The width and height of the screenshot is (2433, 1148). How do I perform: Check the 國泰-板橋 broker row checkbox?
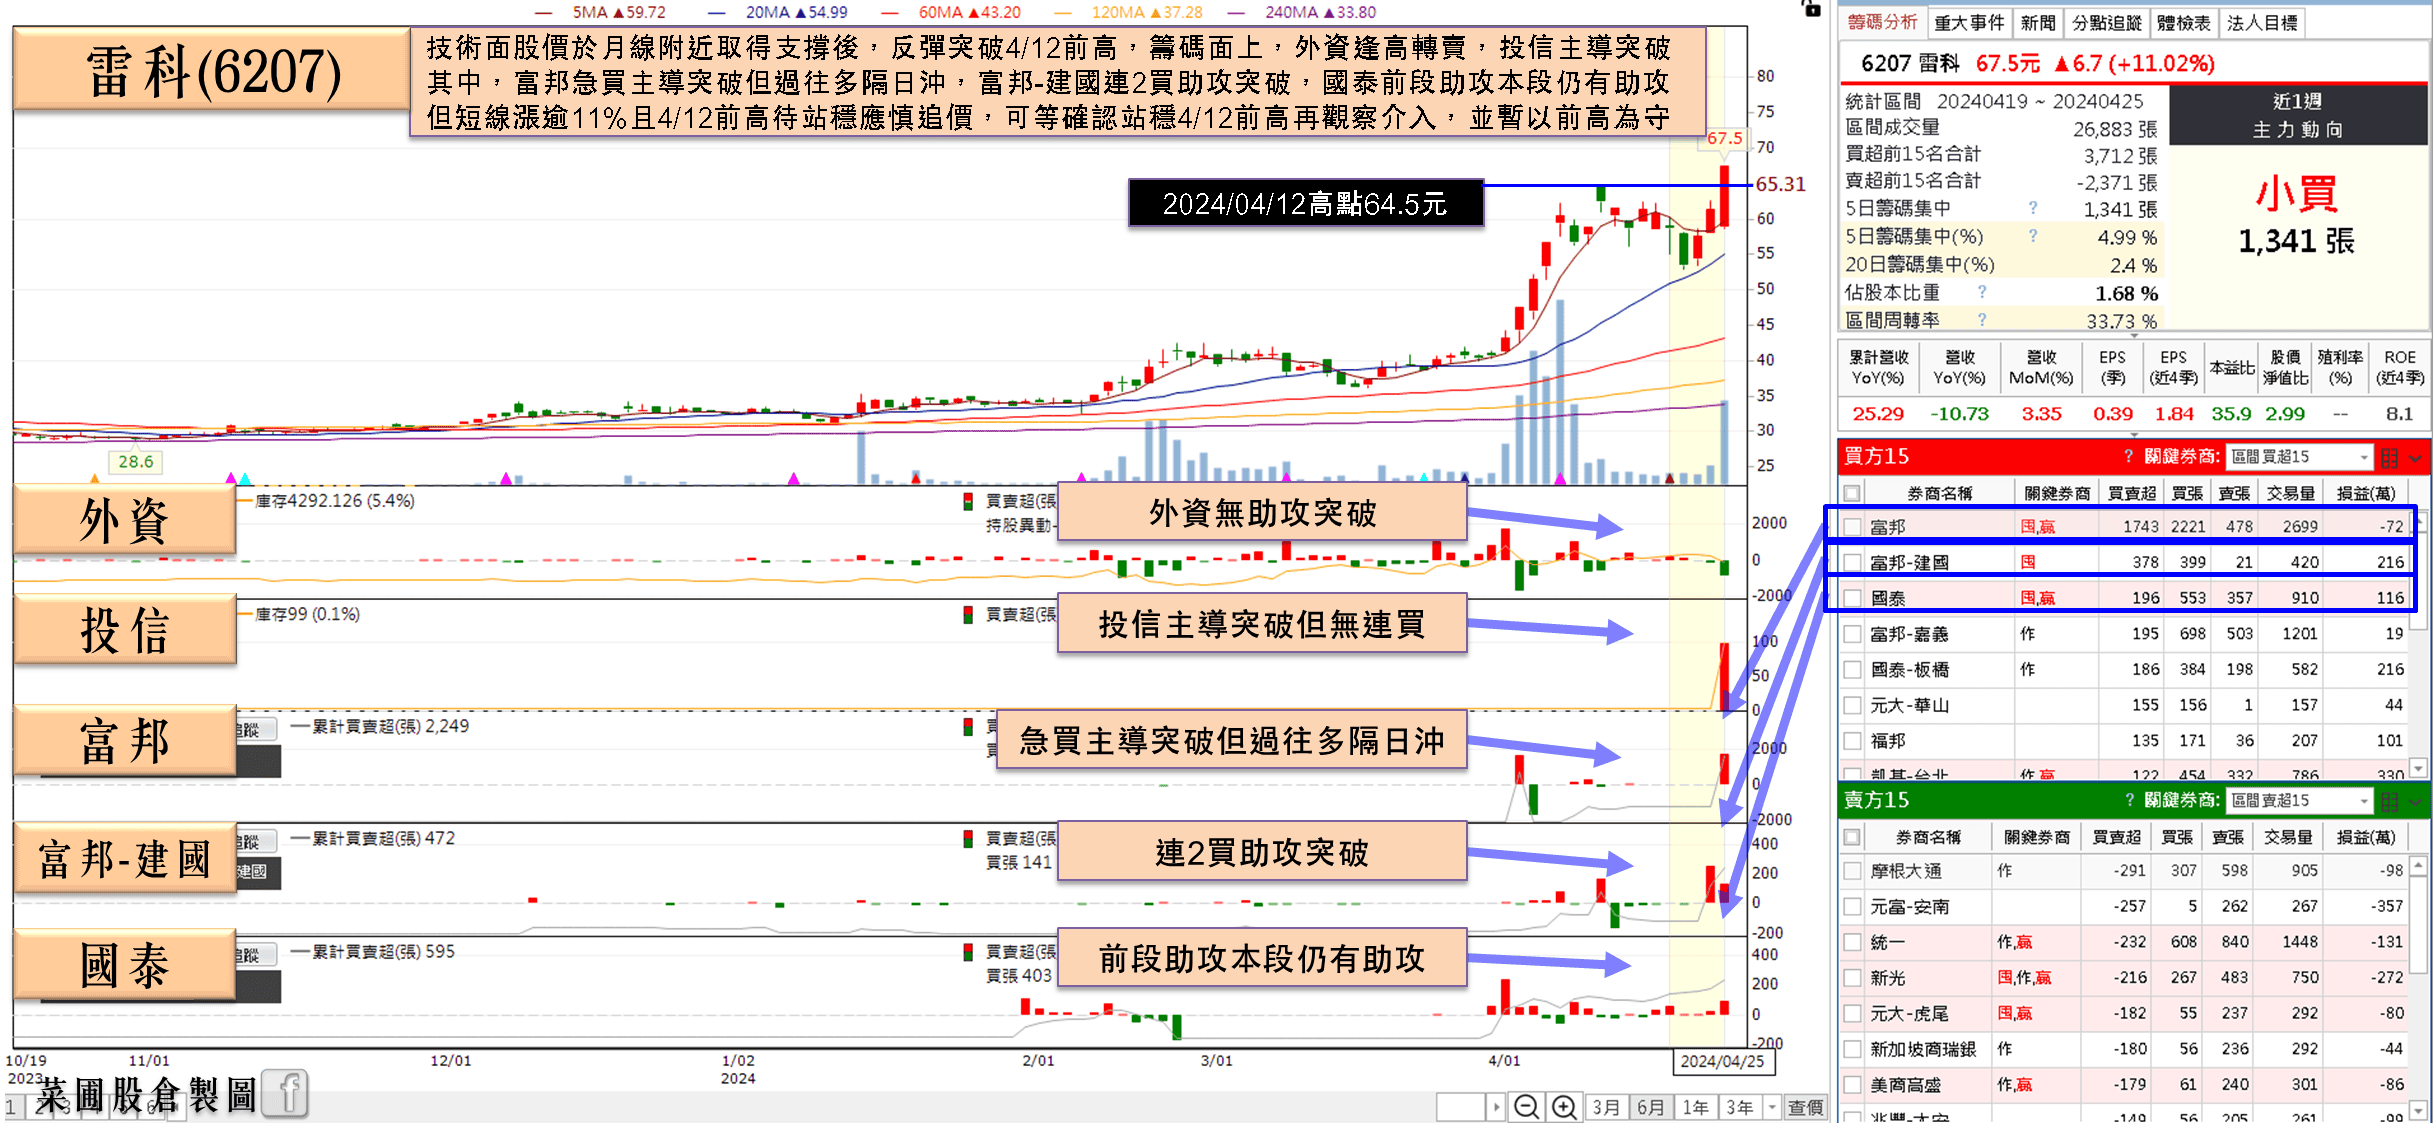(1852, 670)
